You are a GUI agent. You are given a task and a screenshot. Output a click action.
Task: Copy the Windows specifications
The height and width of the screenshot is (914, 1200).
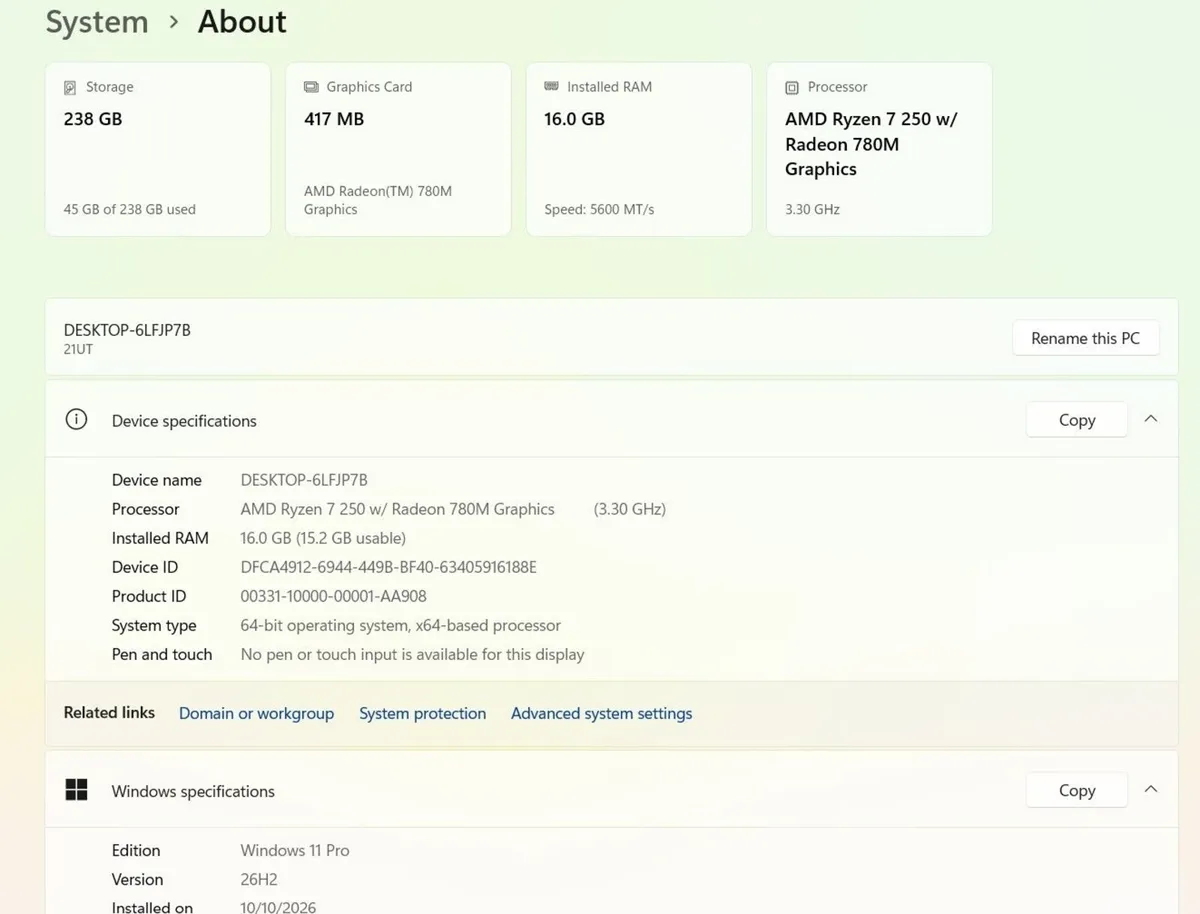[x=1077, y=790]
